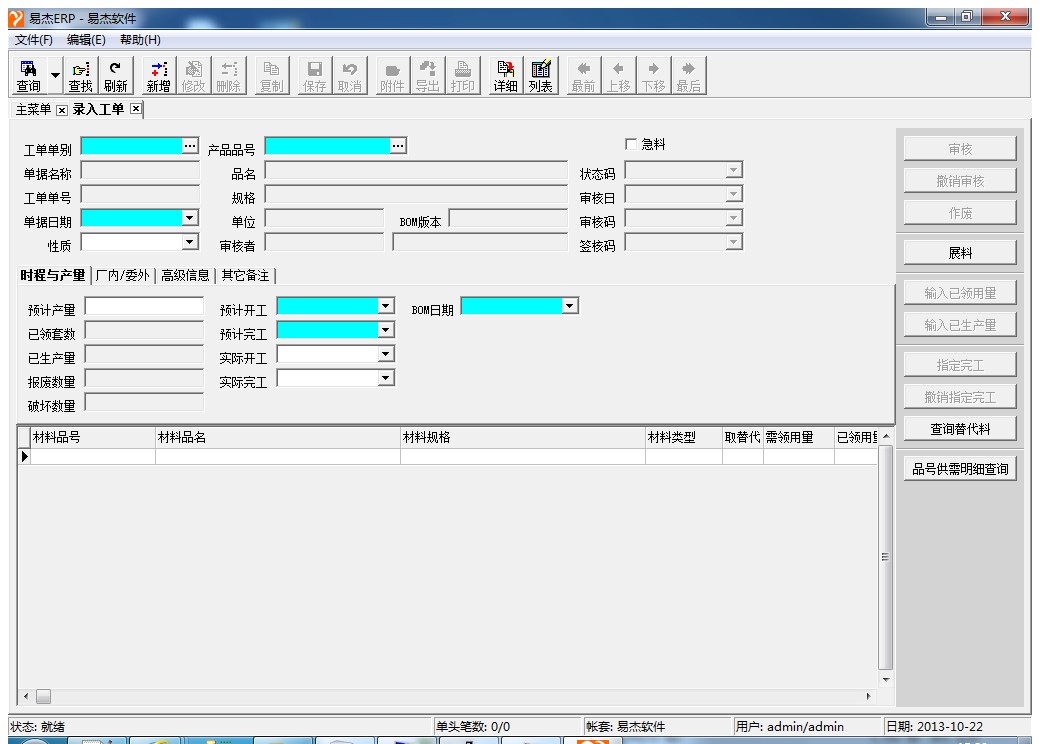Click the 品号供需明细查询 button
Screen dimensions: 1040x744
(x=960, y=468)
